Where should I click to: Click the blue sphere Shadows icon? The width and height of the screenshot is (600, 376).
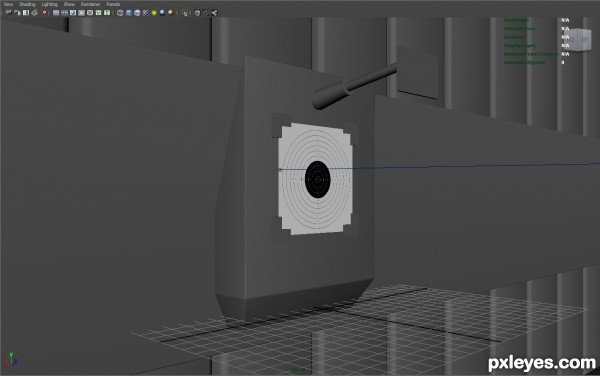point(162,13)
